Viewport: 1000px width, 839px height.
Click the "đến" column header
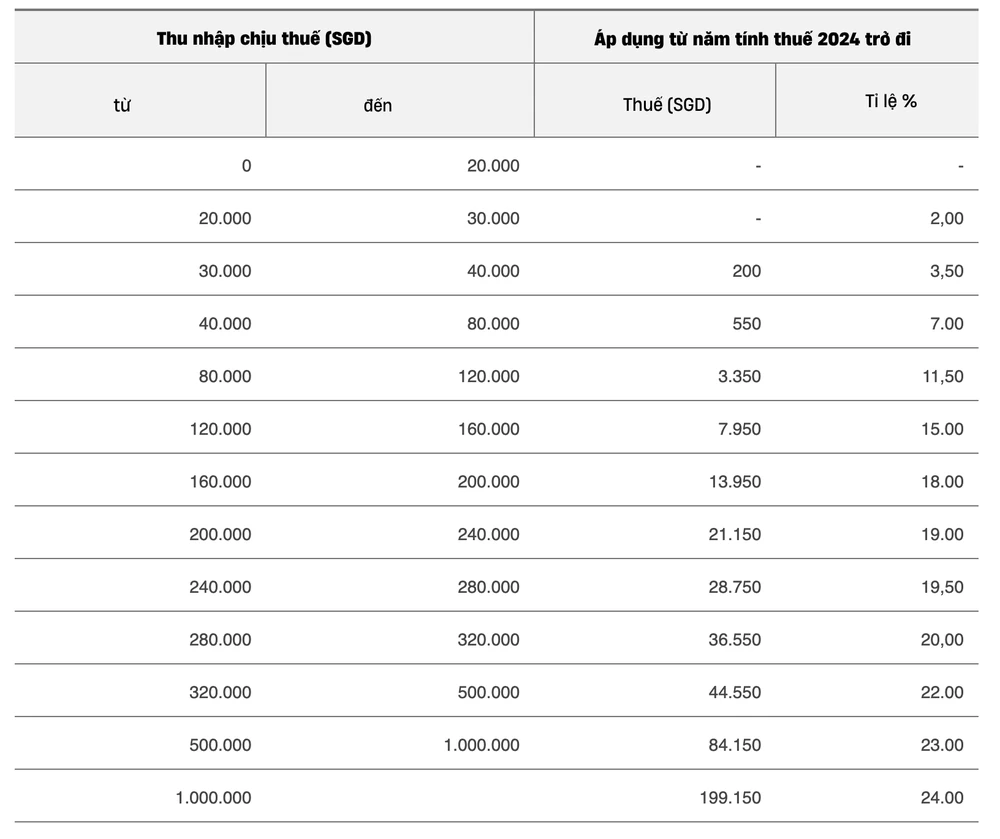(378, 104)
